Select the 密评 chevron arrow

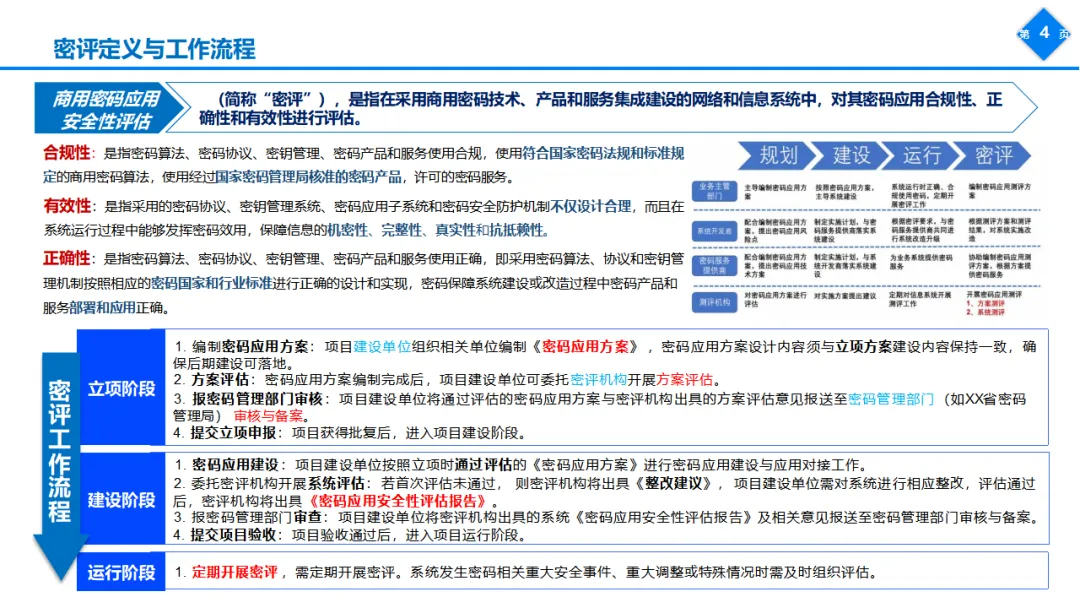tap(994, 156)
